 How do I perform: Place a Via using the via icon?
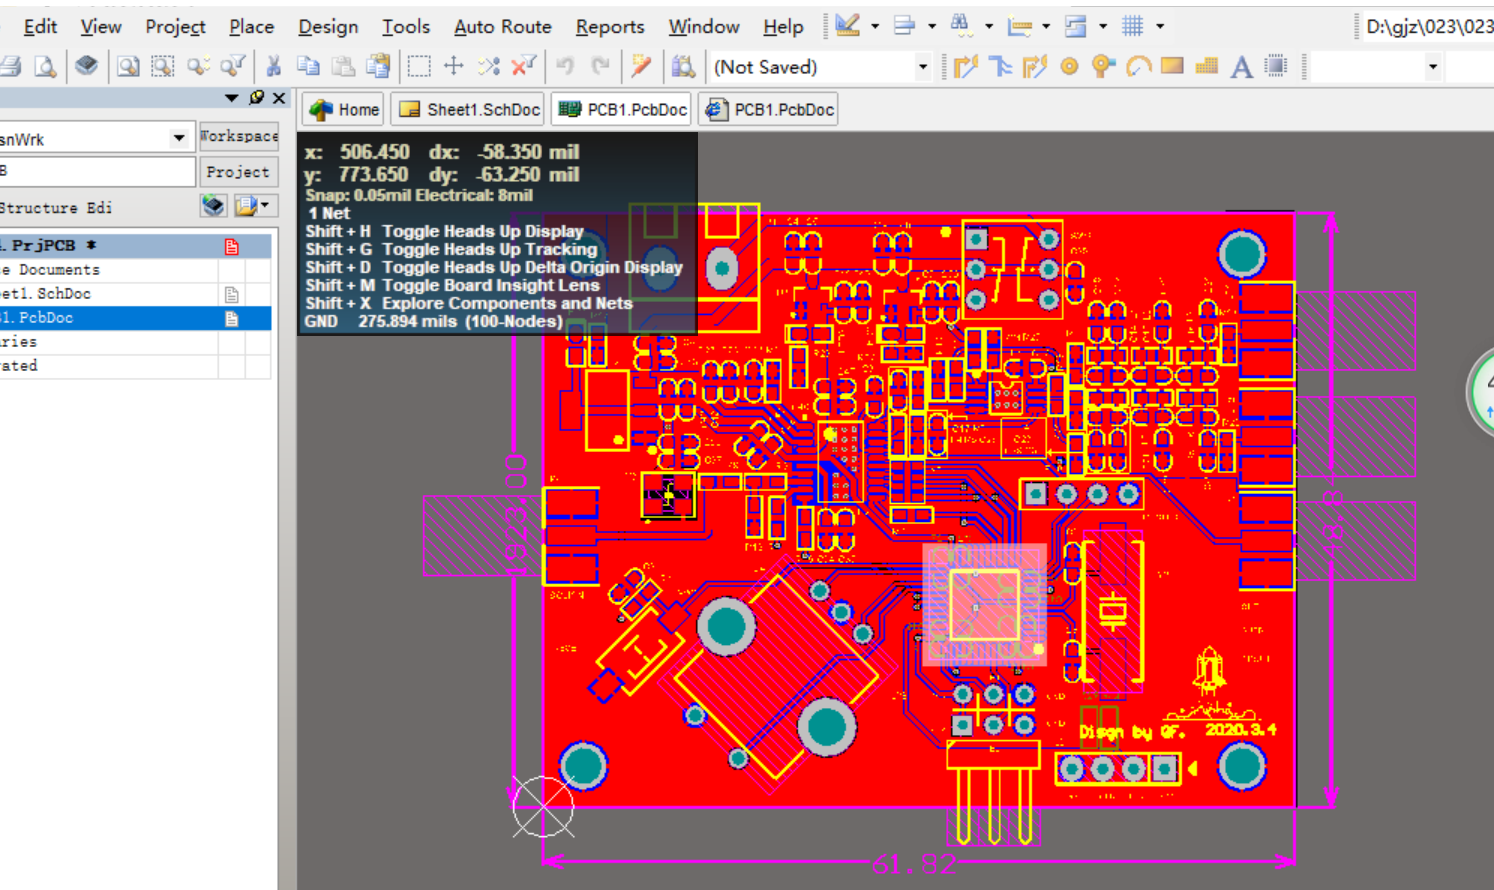click(1103, 67)
